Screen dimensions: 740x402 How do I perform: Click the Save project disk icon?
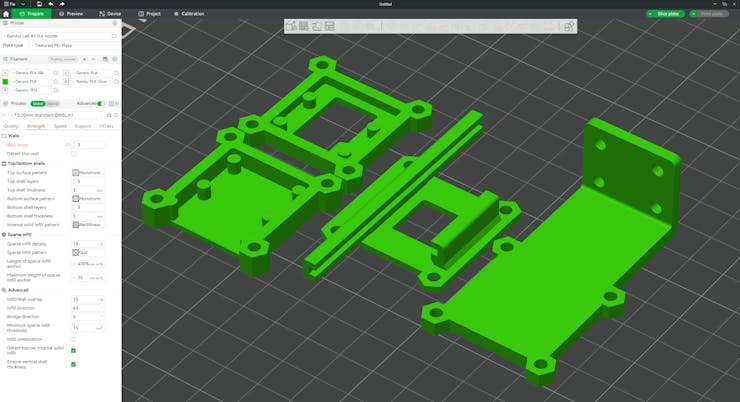[39, 4]
